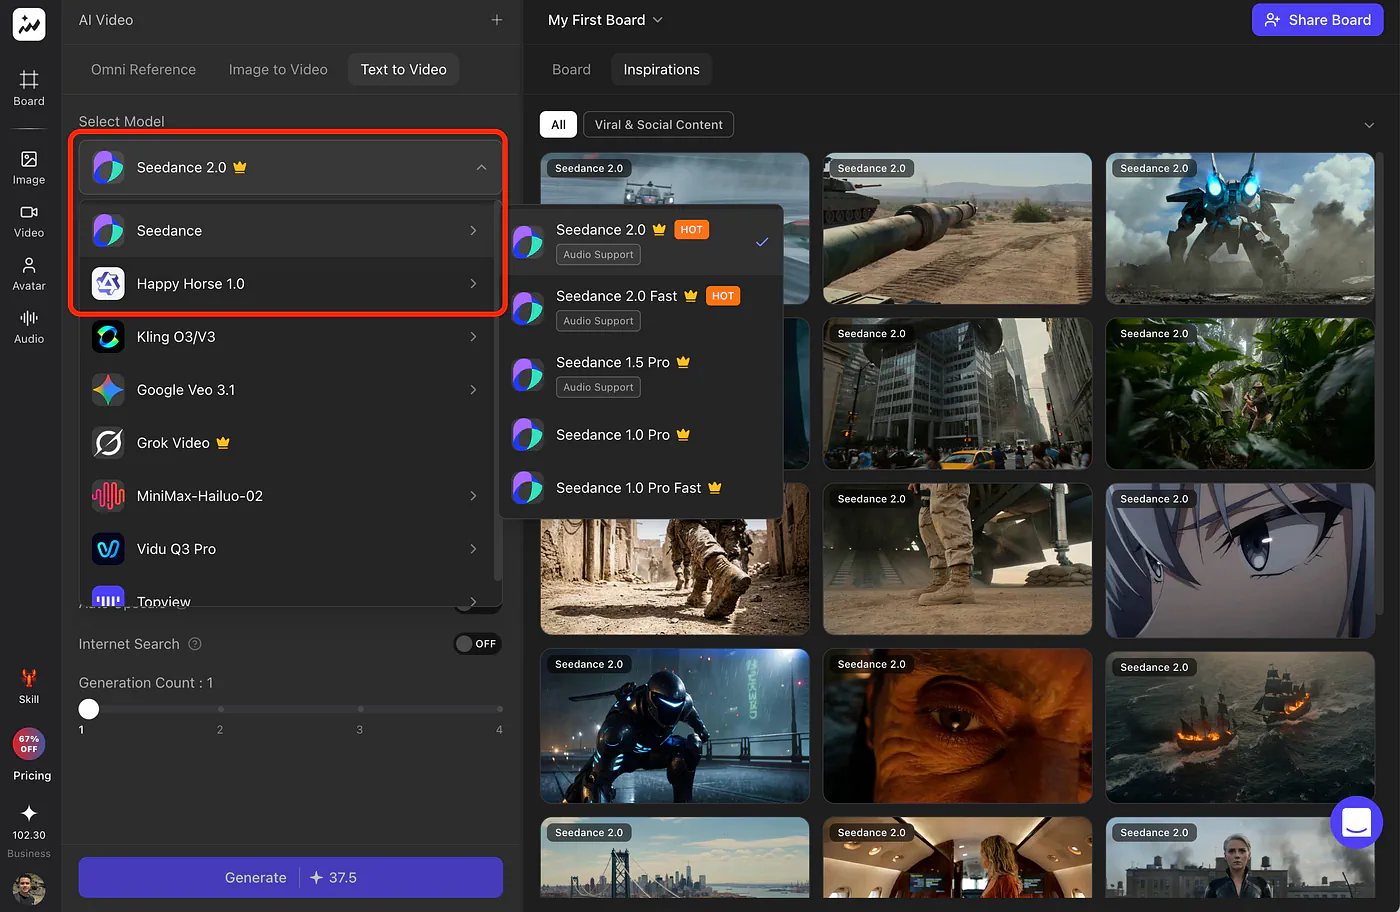Choose Seedance 1.0 Pro Fast from submenu
Screen dimensions: 1400x912
tap(641, 488)
